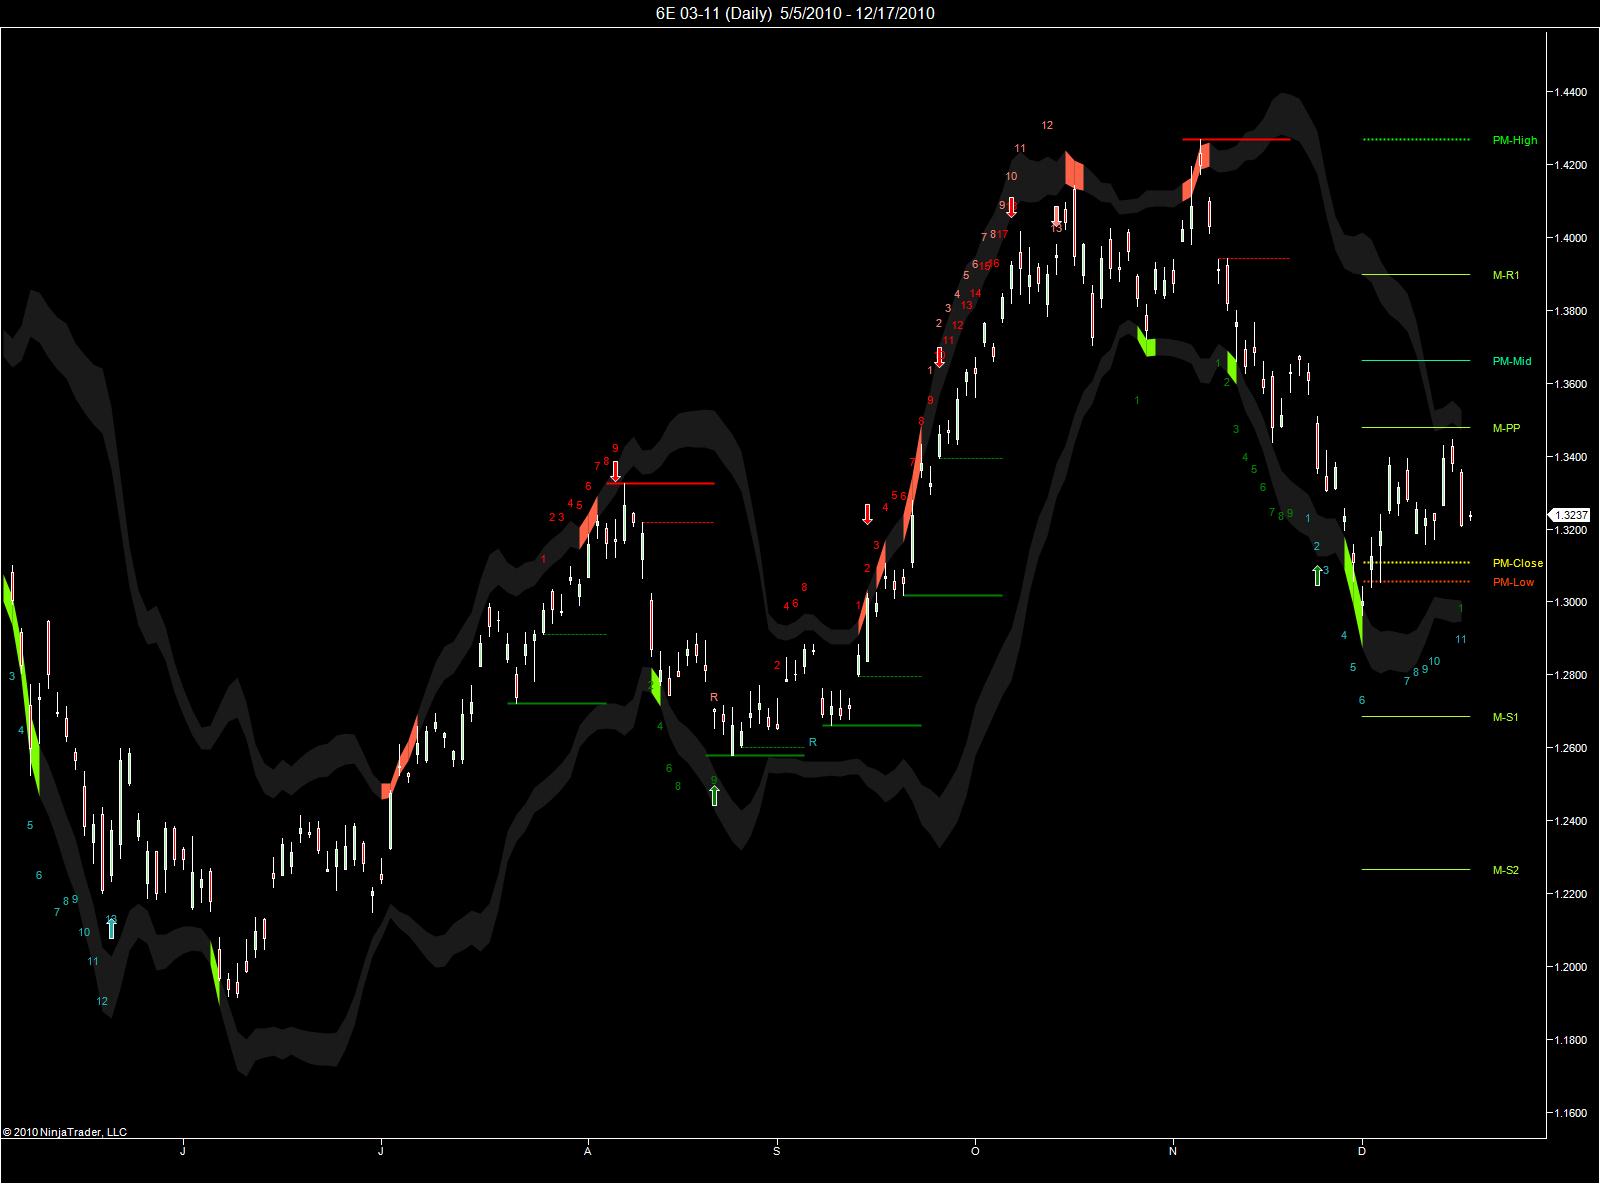Screen dimensions: 1600x1184
Task: Click the A month label on the time axis
Action: click(x=588, y=1151)
